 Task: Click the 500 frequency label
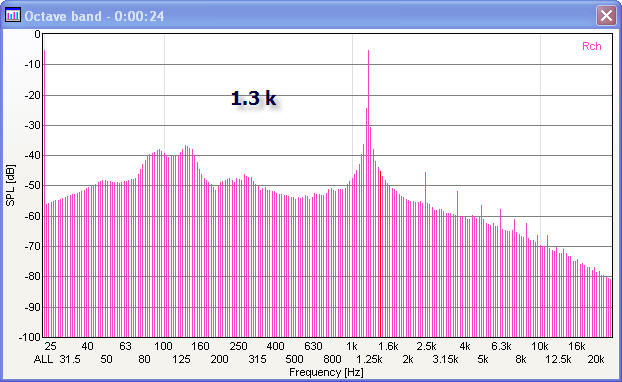(x=294, y=359)
